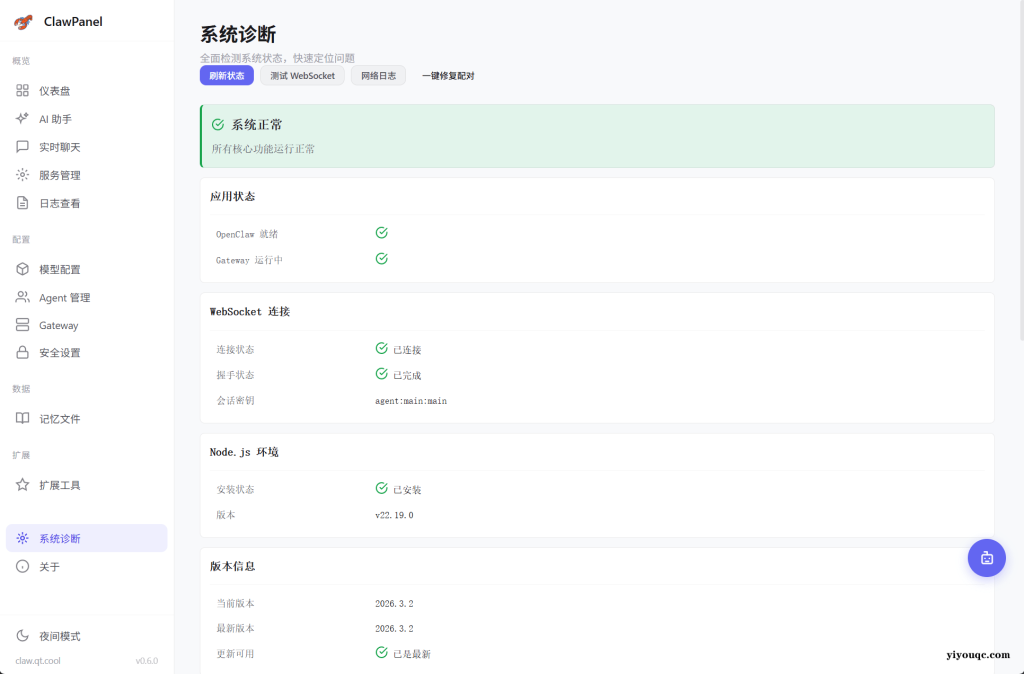Click the 模型配置 cube icon
The height and width of the screenshot is (674, 1024).
coord(22,268)
